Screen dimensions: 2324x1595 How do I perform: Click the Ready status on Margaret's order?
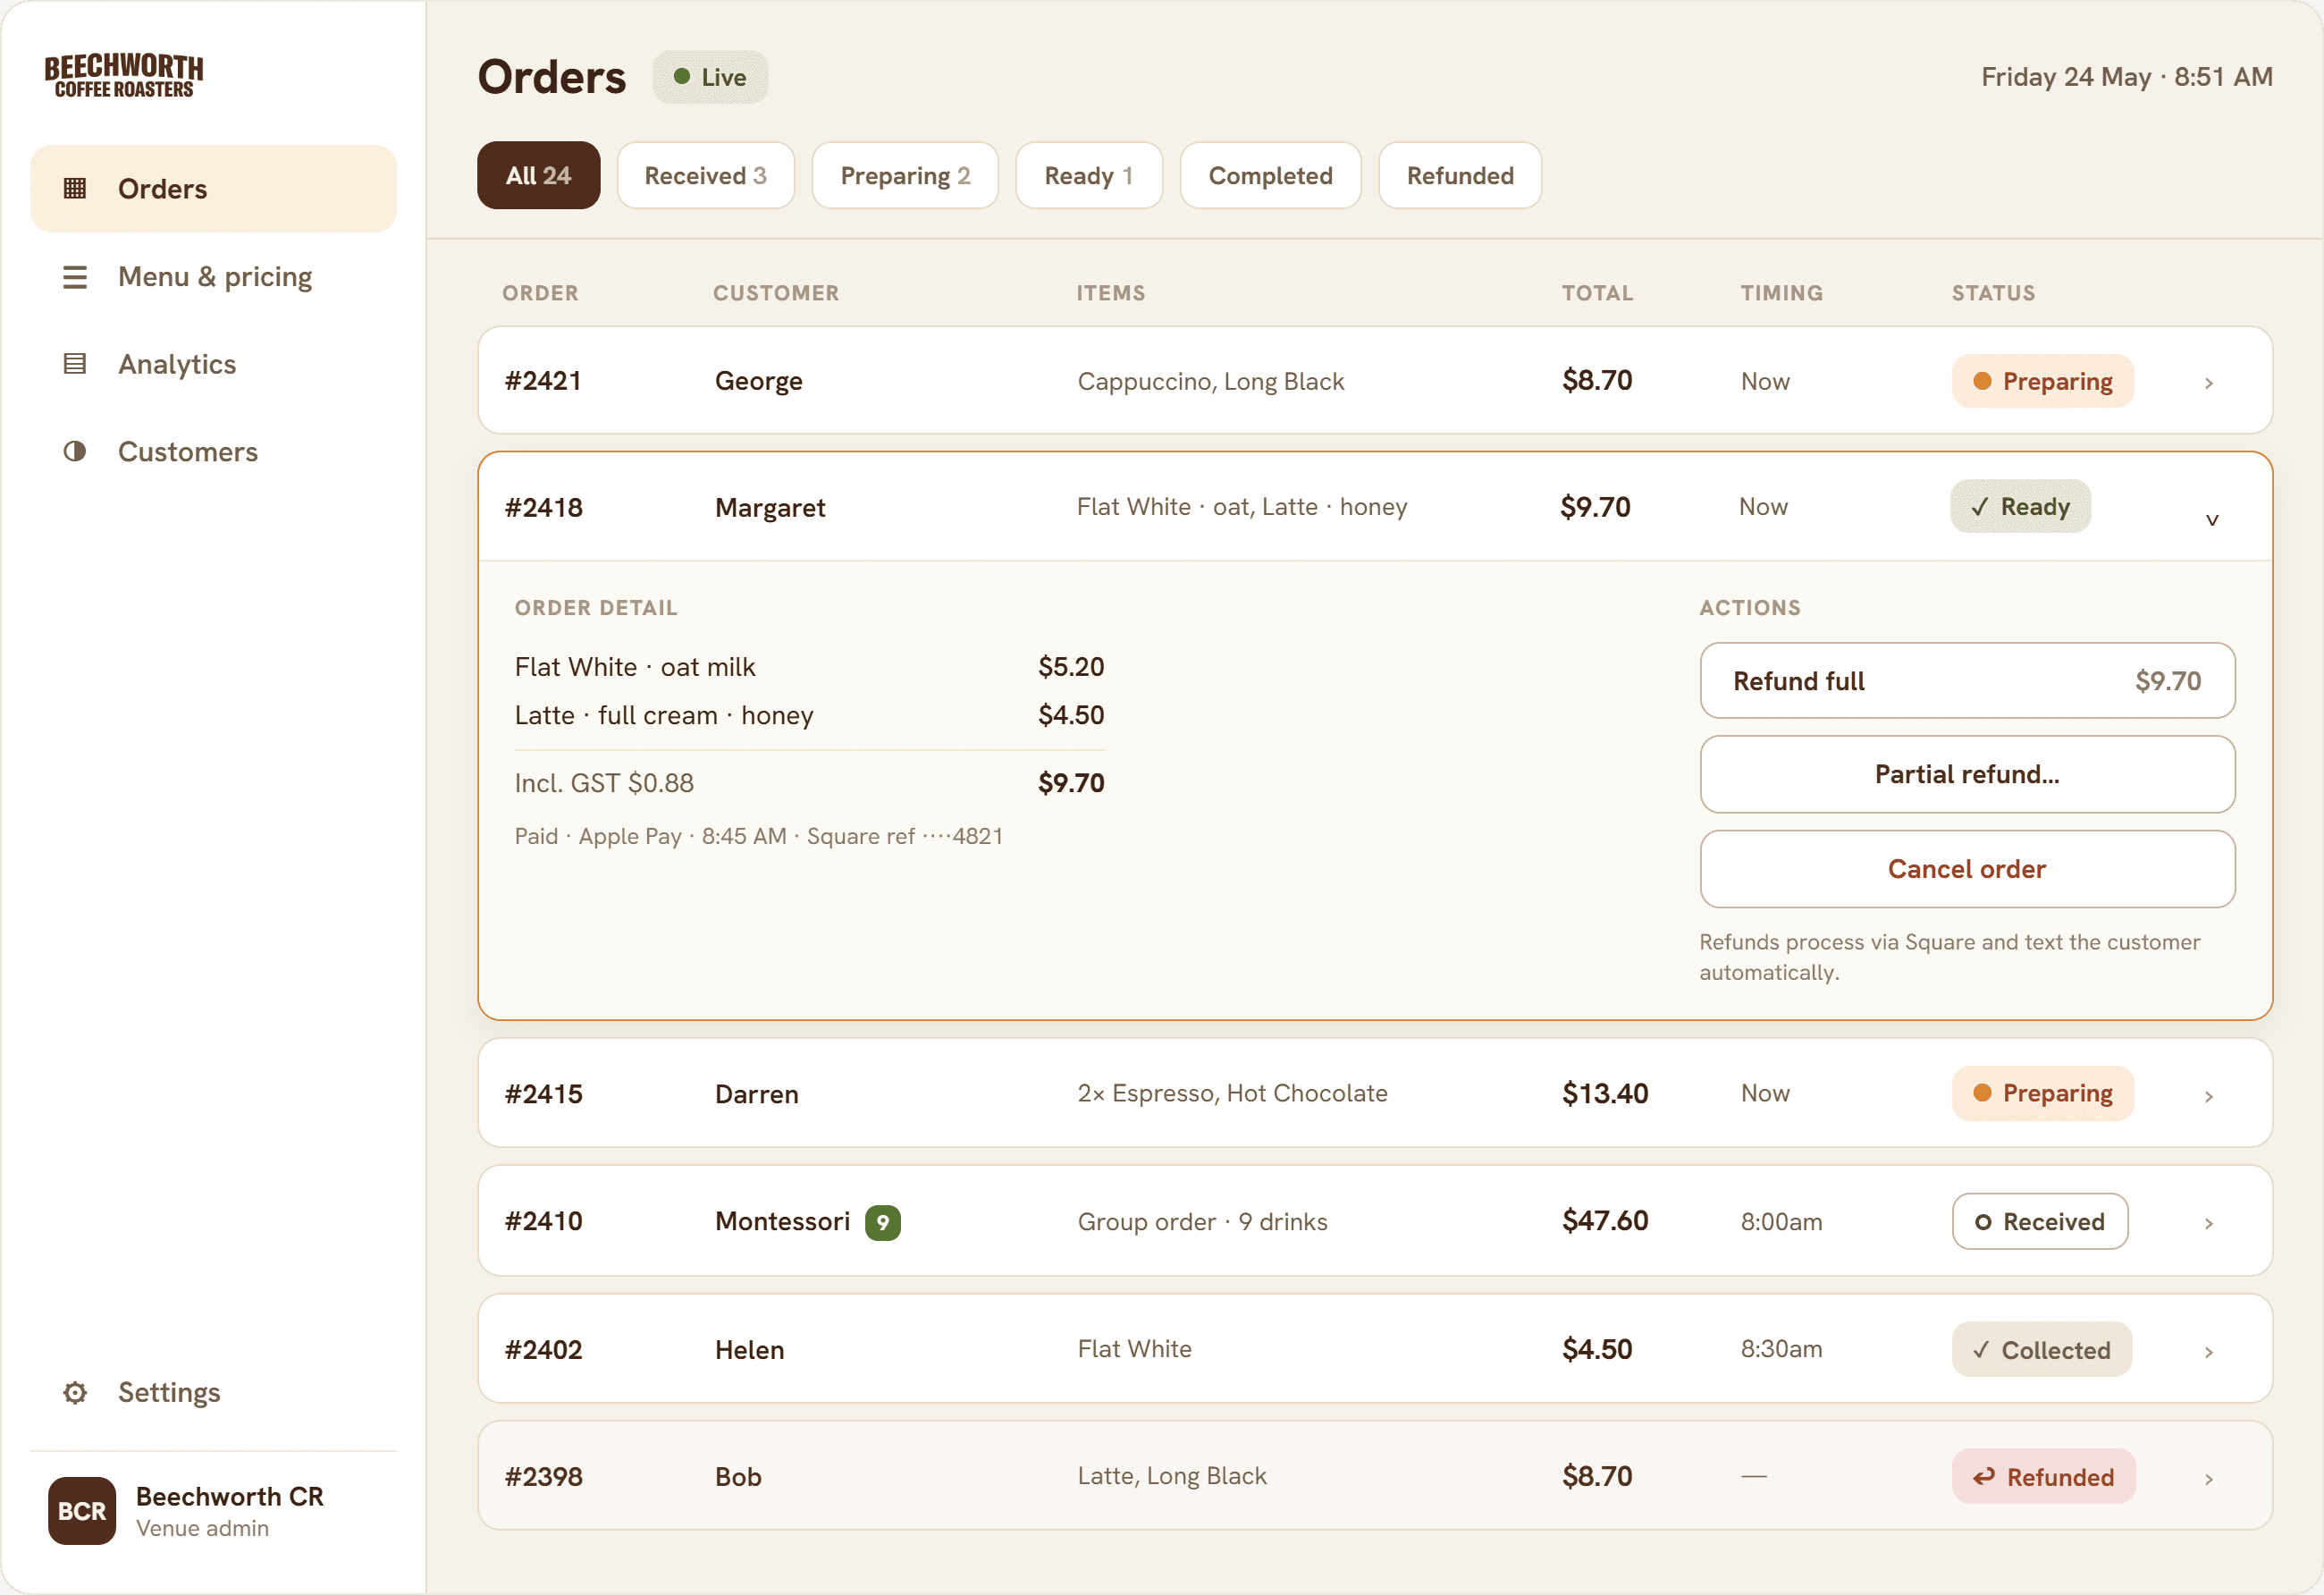[2019, 506]
